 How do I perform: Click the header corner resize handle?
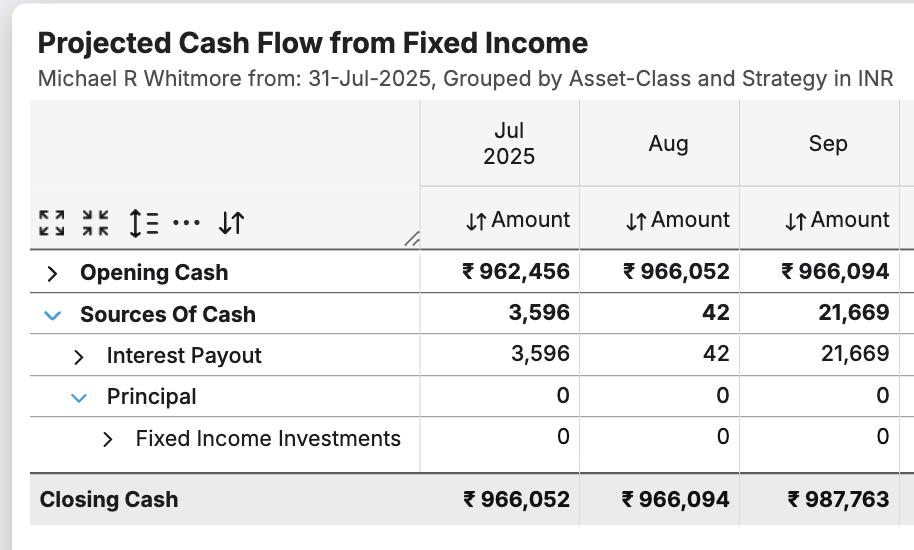coord(411,239)
